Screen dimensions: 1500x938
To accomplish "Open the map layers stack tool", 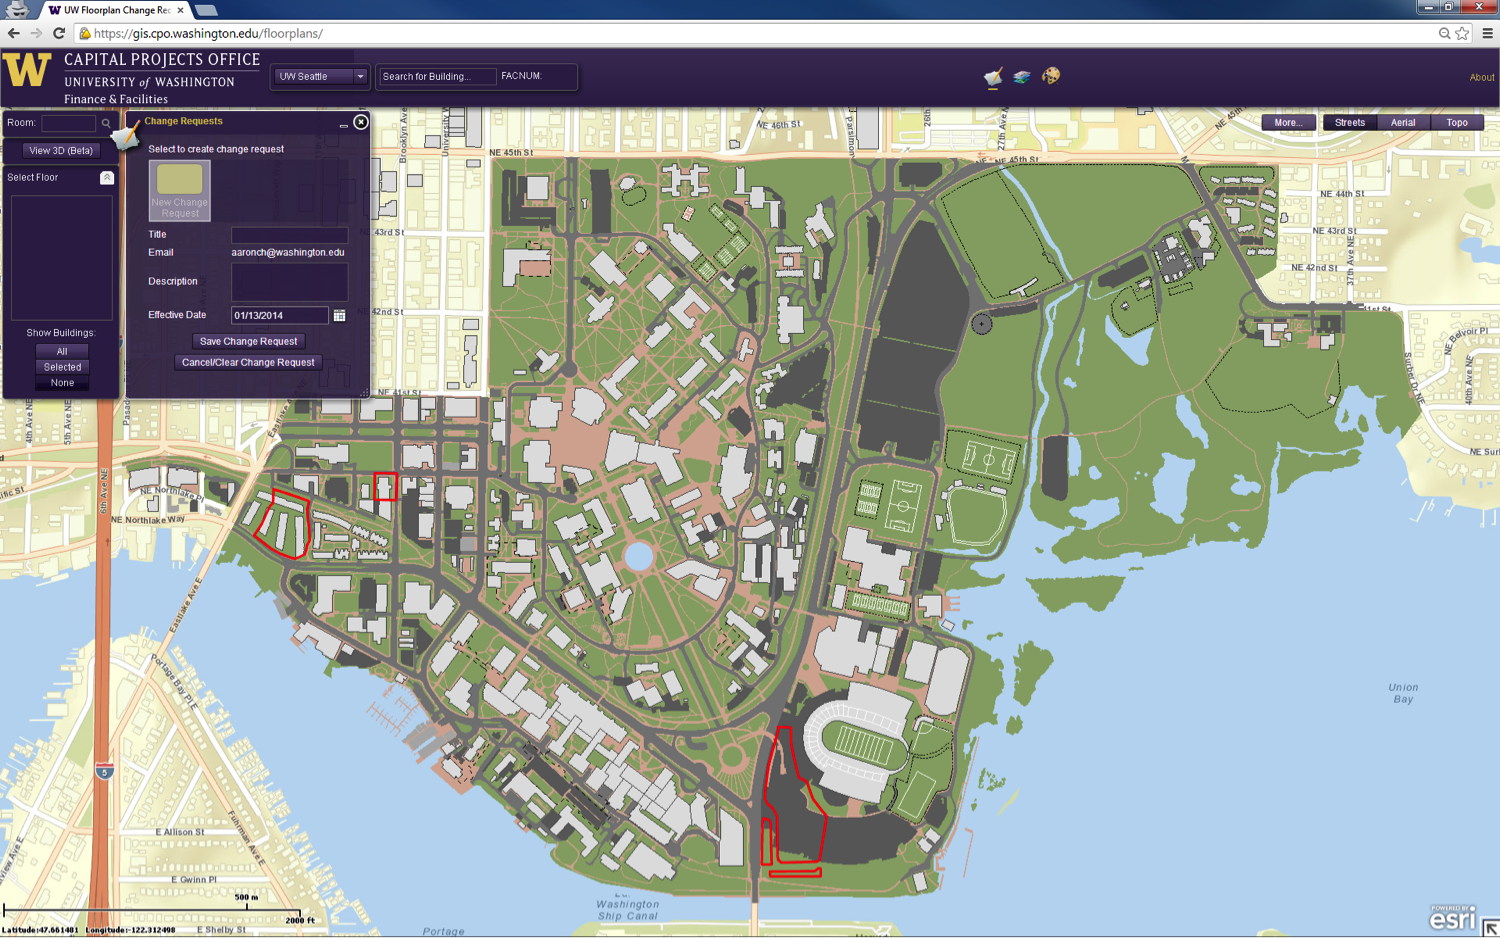I will (1022, 77).
